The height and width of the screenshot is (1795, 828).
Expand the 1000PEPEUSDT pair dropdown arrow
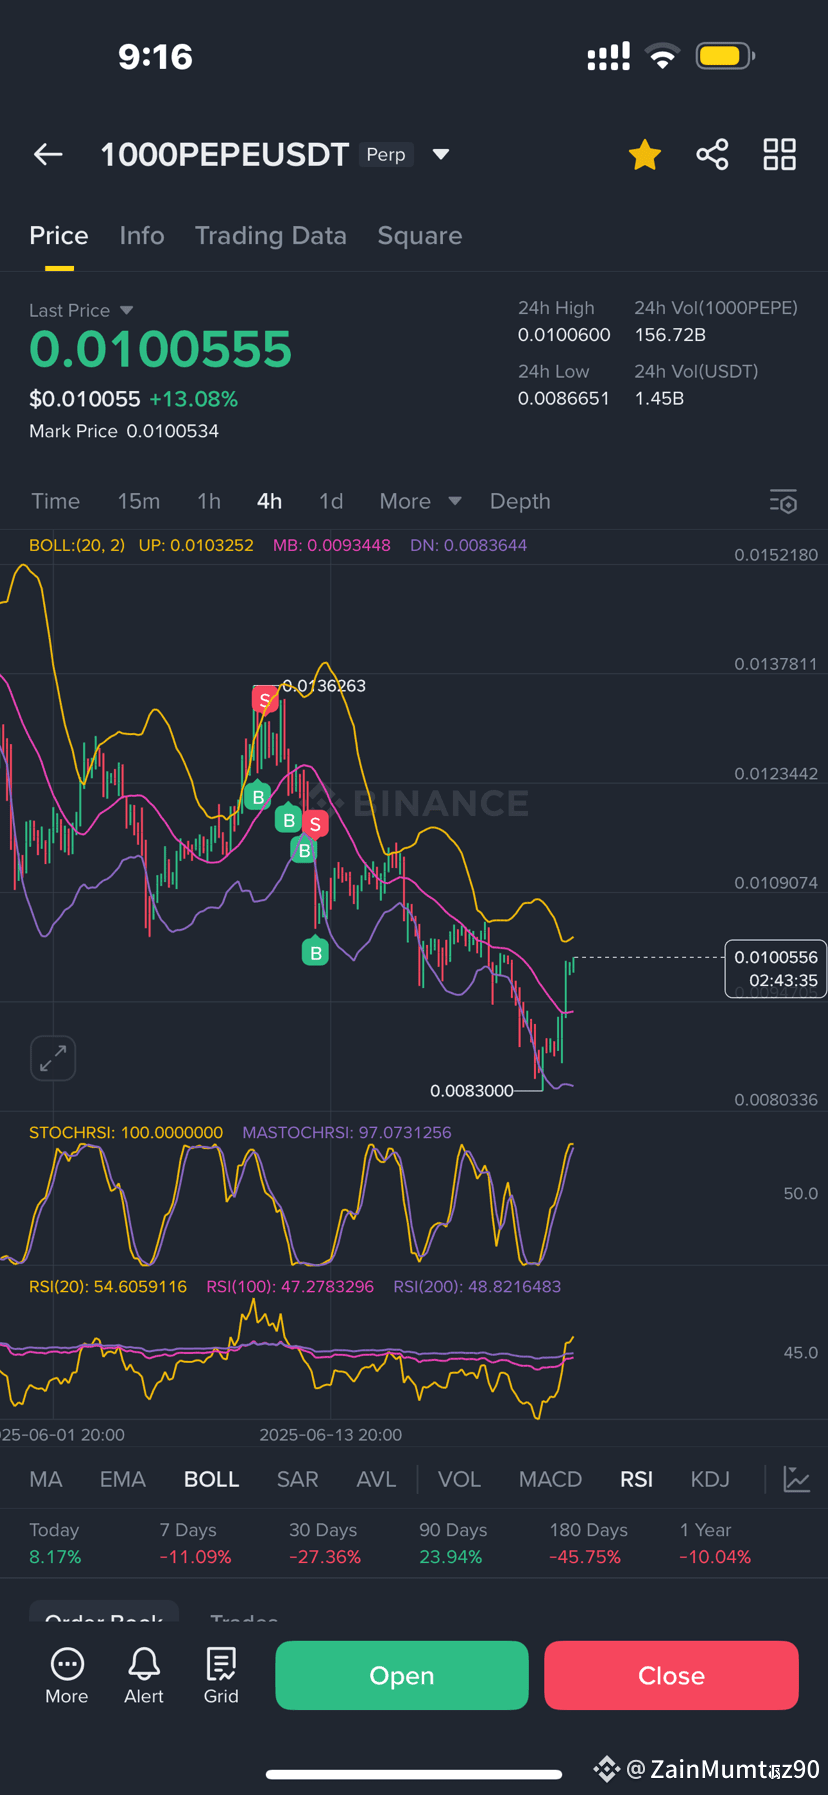coord(441,154)
